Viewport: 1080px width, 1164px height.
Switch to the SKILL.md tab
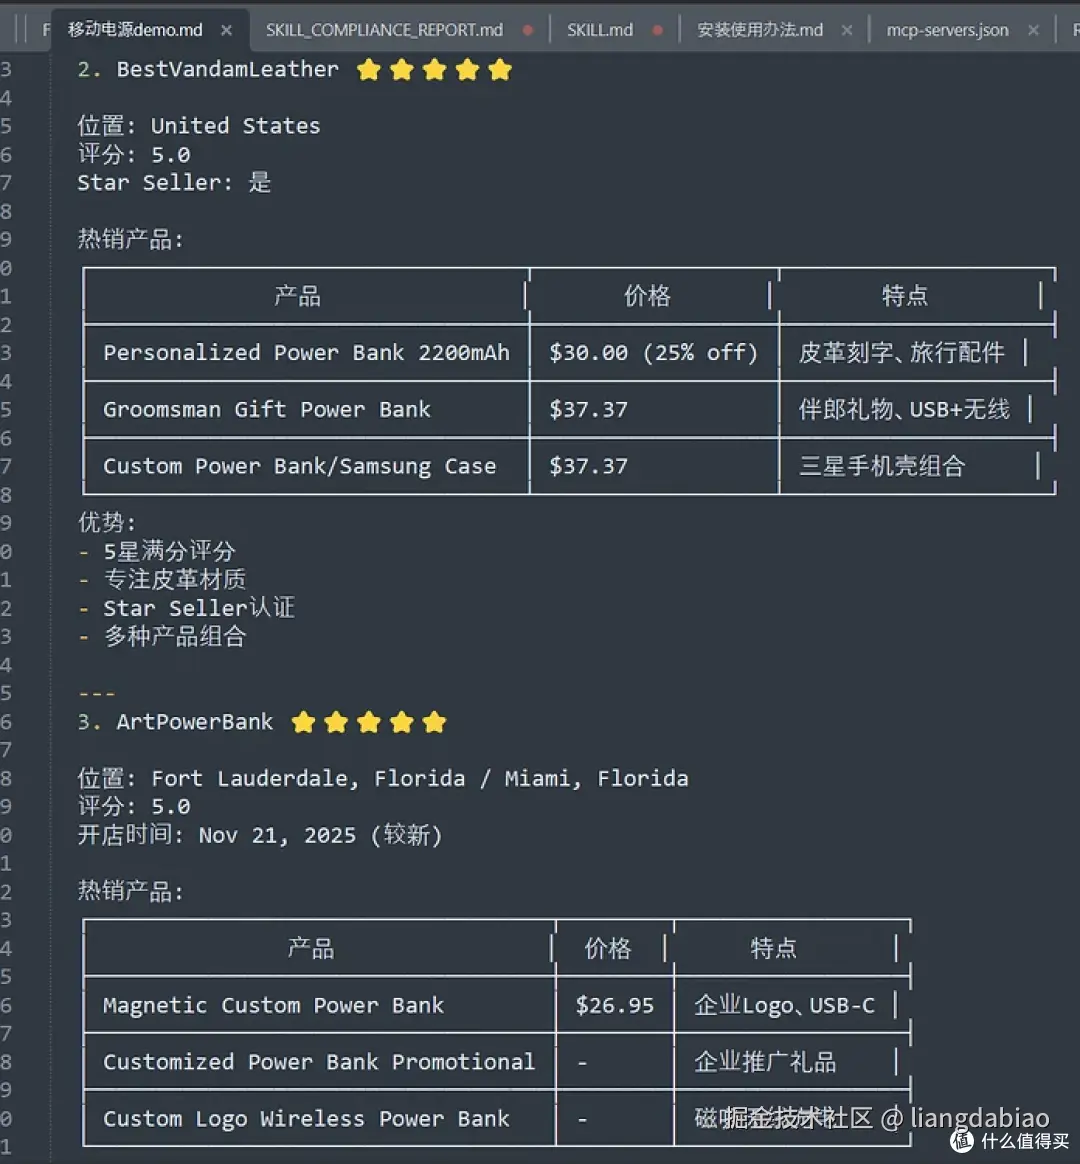[x=598, y=30]
